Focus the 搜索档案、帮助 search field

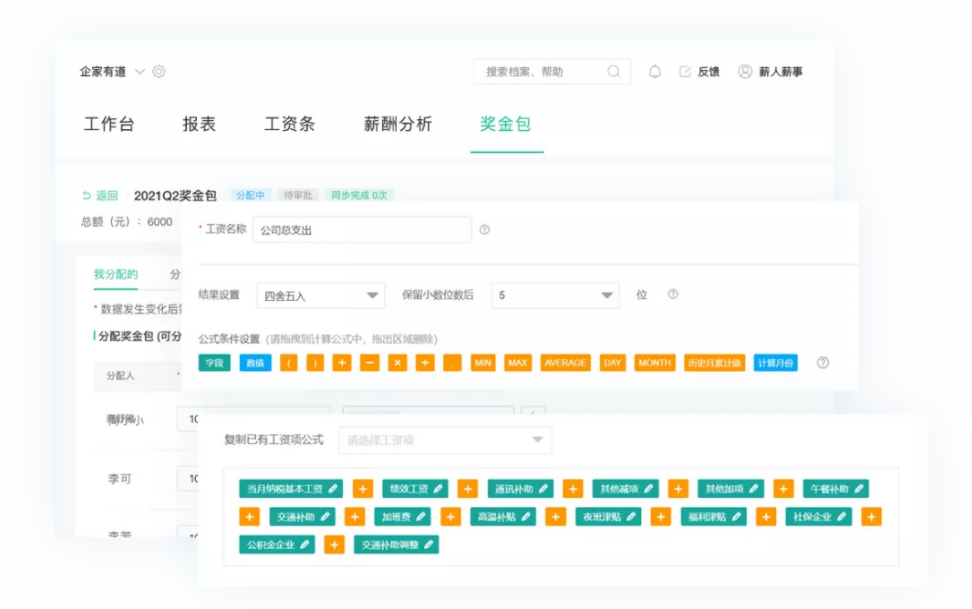pos(552,71)
